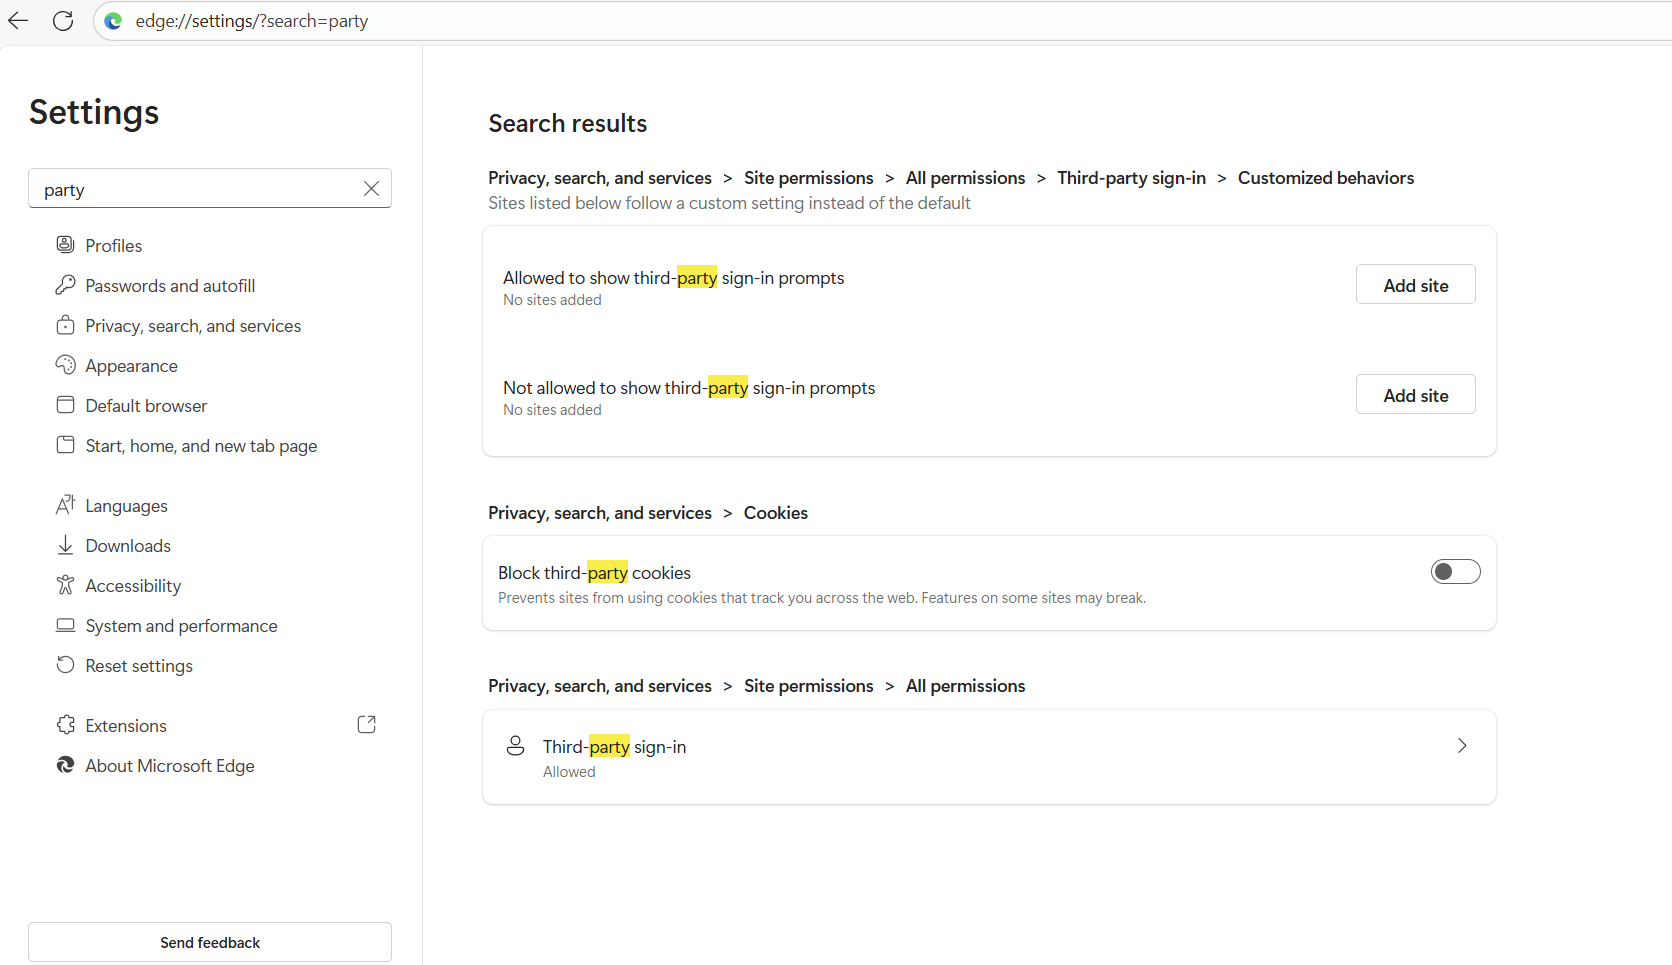This screenshot has height=965, width=1672.
Task: Click the Profiles icon in sidebar
Action: point(66,245)
